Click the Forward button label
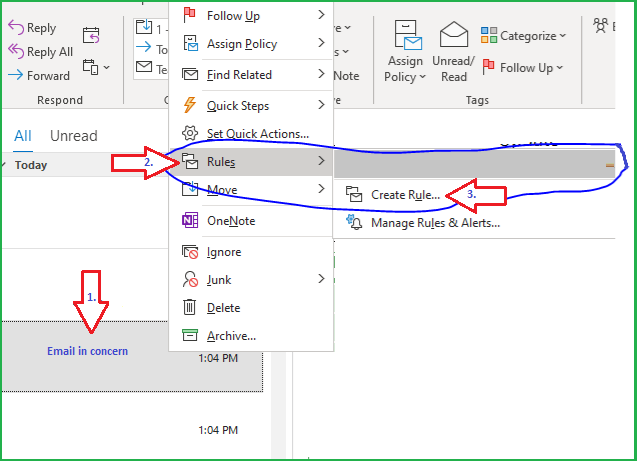Image resolution: width=637 pixels, height=461 pixels. click(48, 76)
